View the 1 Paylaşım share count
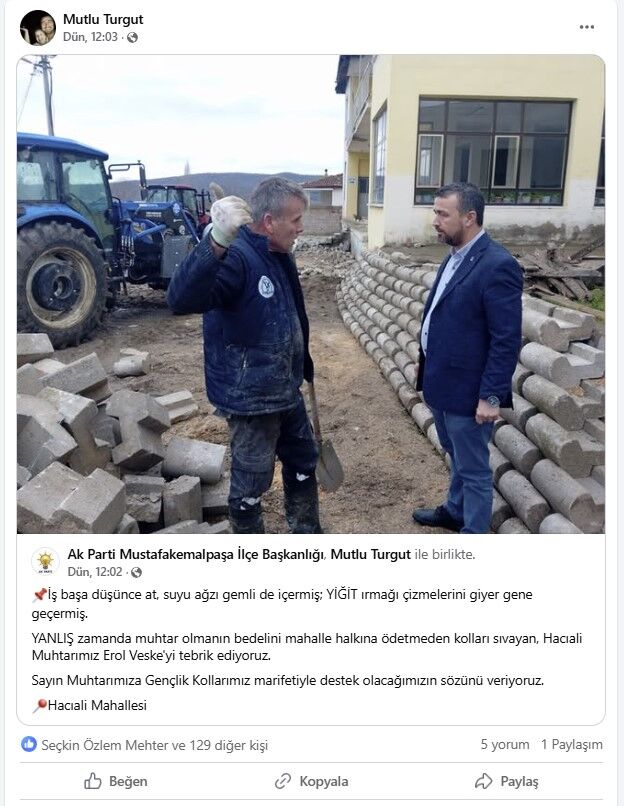The width and height of the screenshot is (624, 806). (572, 744)
